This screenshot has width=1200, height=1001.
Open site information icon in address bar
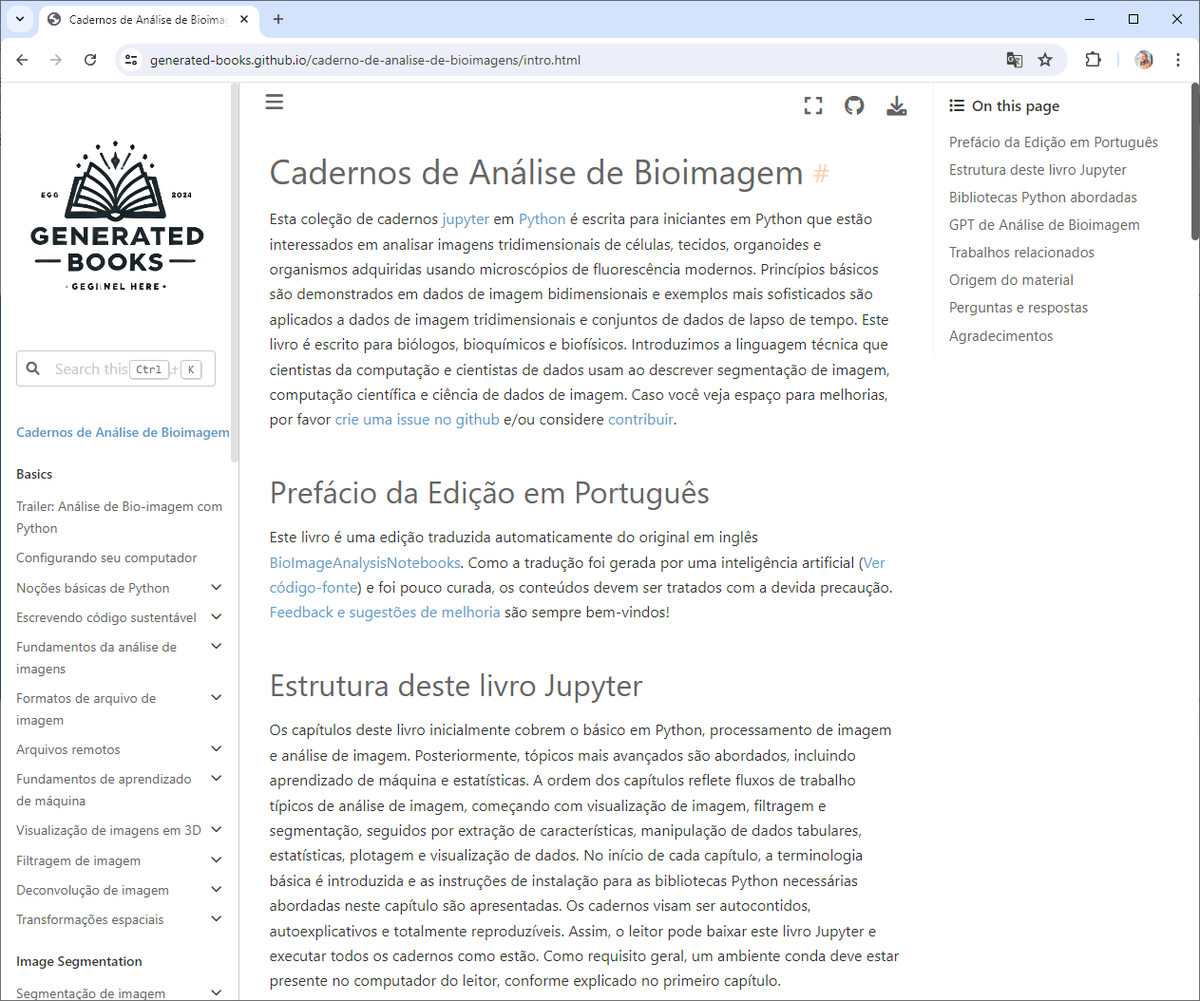tap(130, 60)
